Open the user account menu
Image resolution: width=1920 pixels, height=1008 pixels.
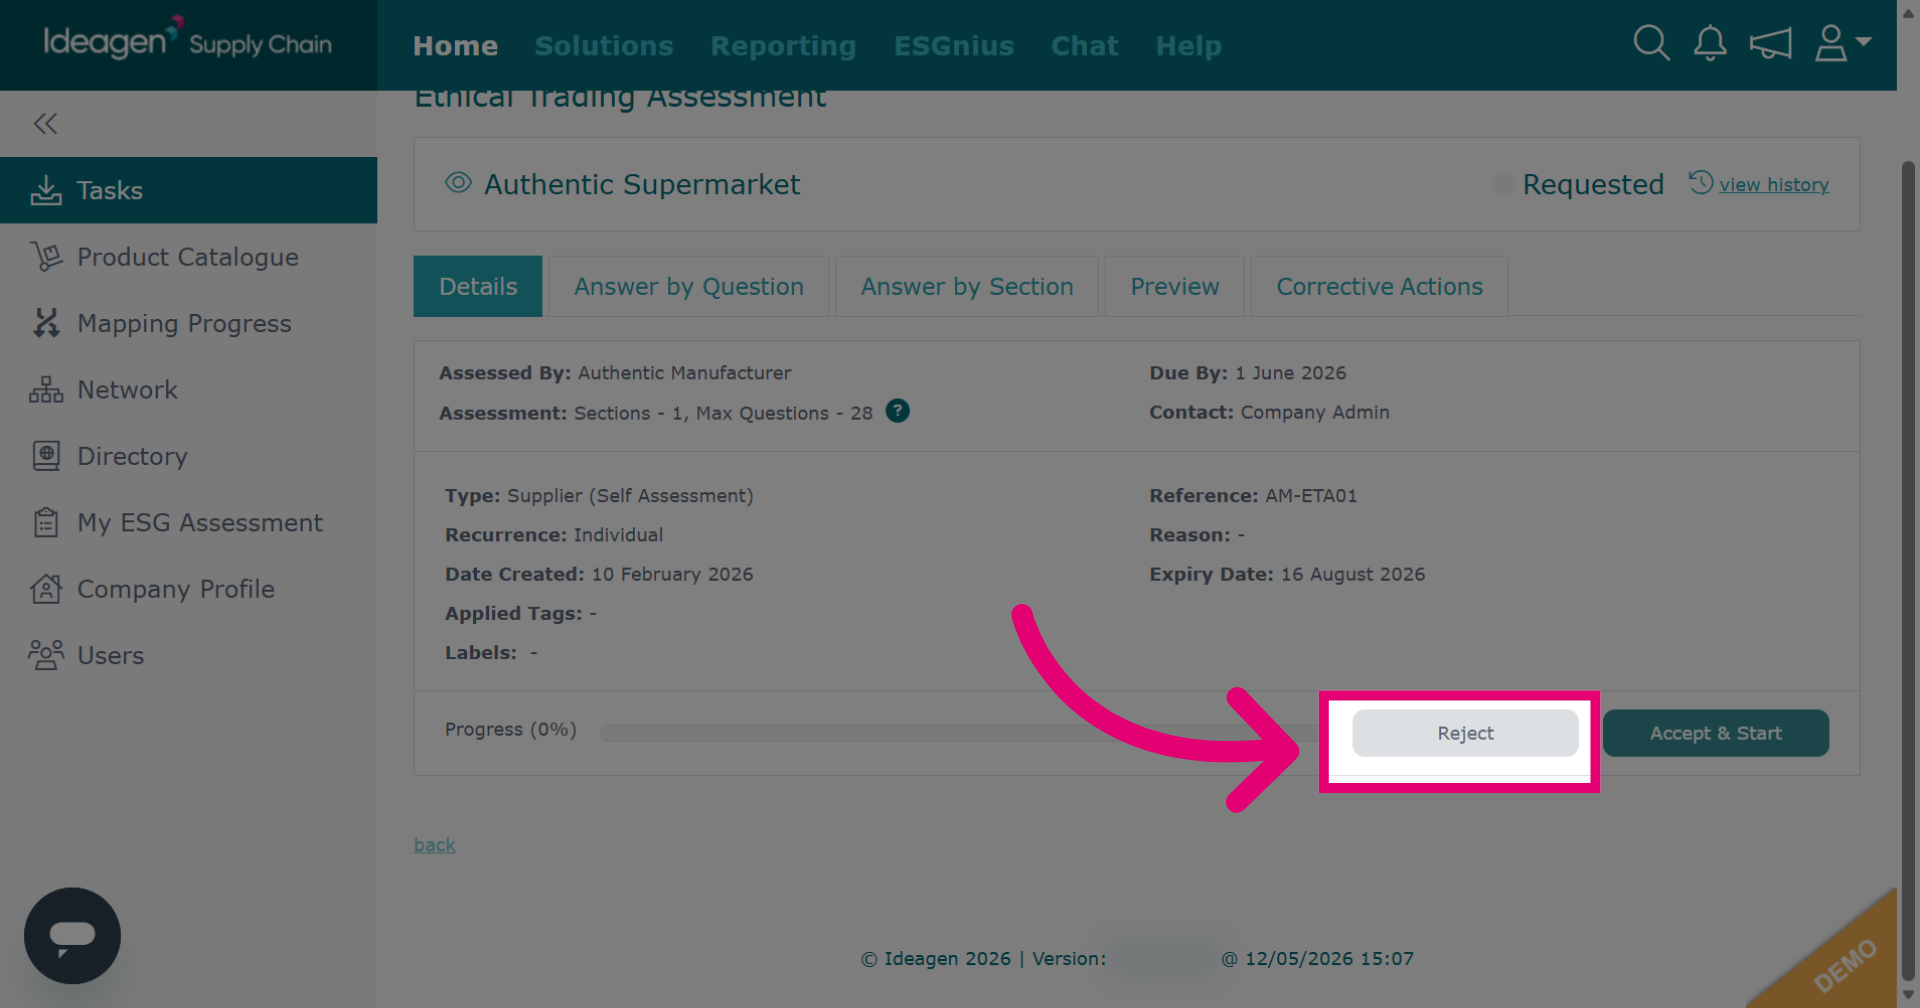coord(1842,44)
